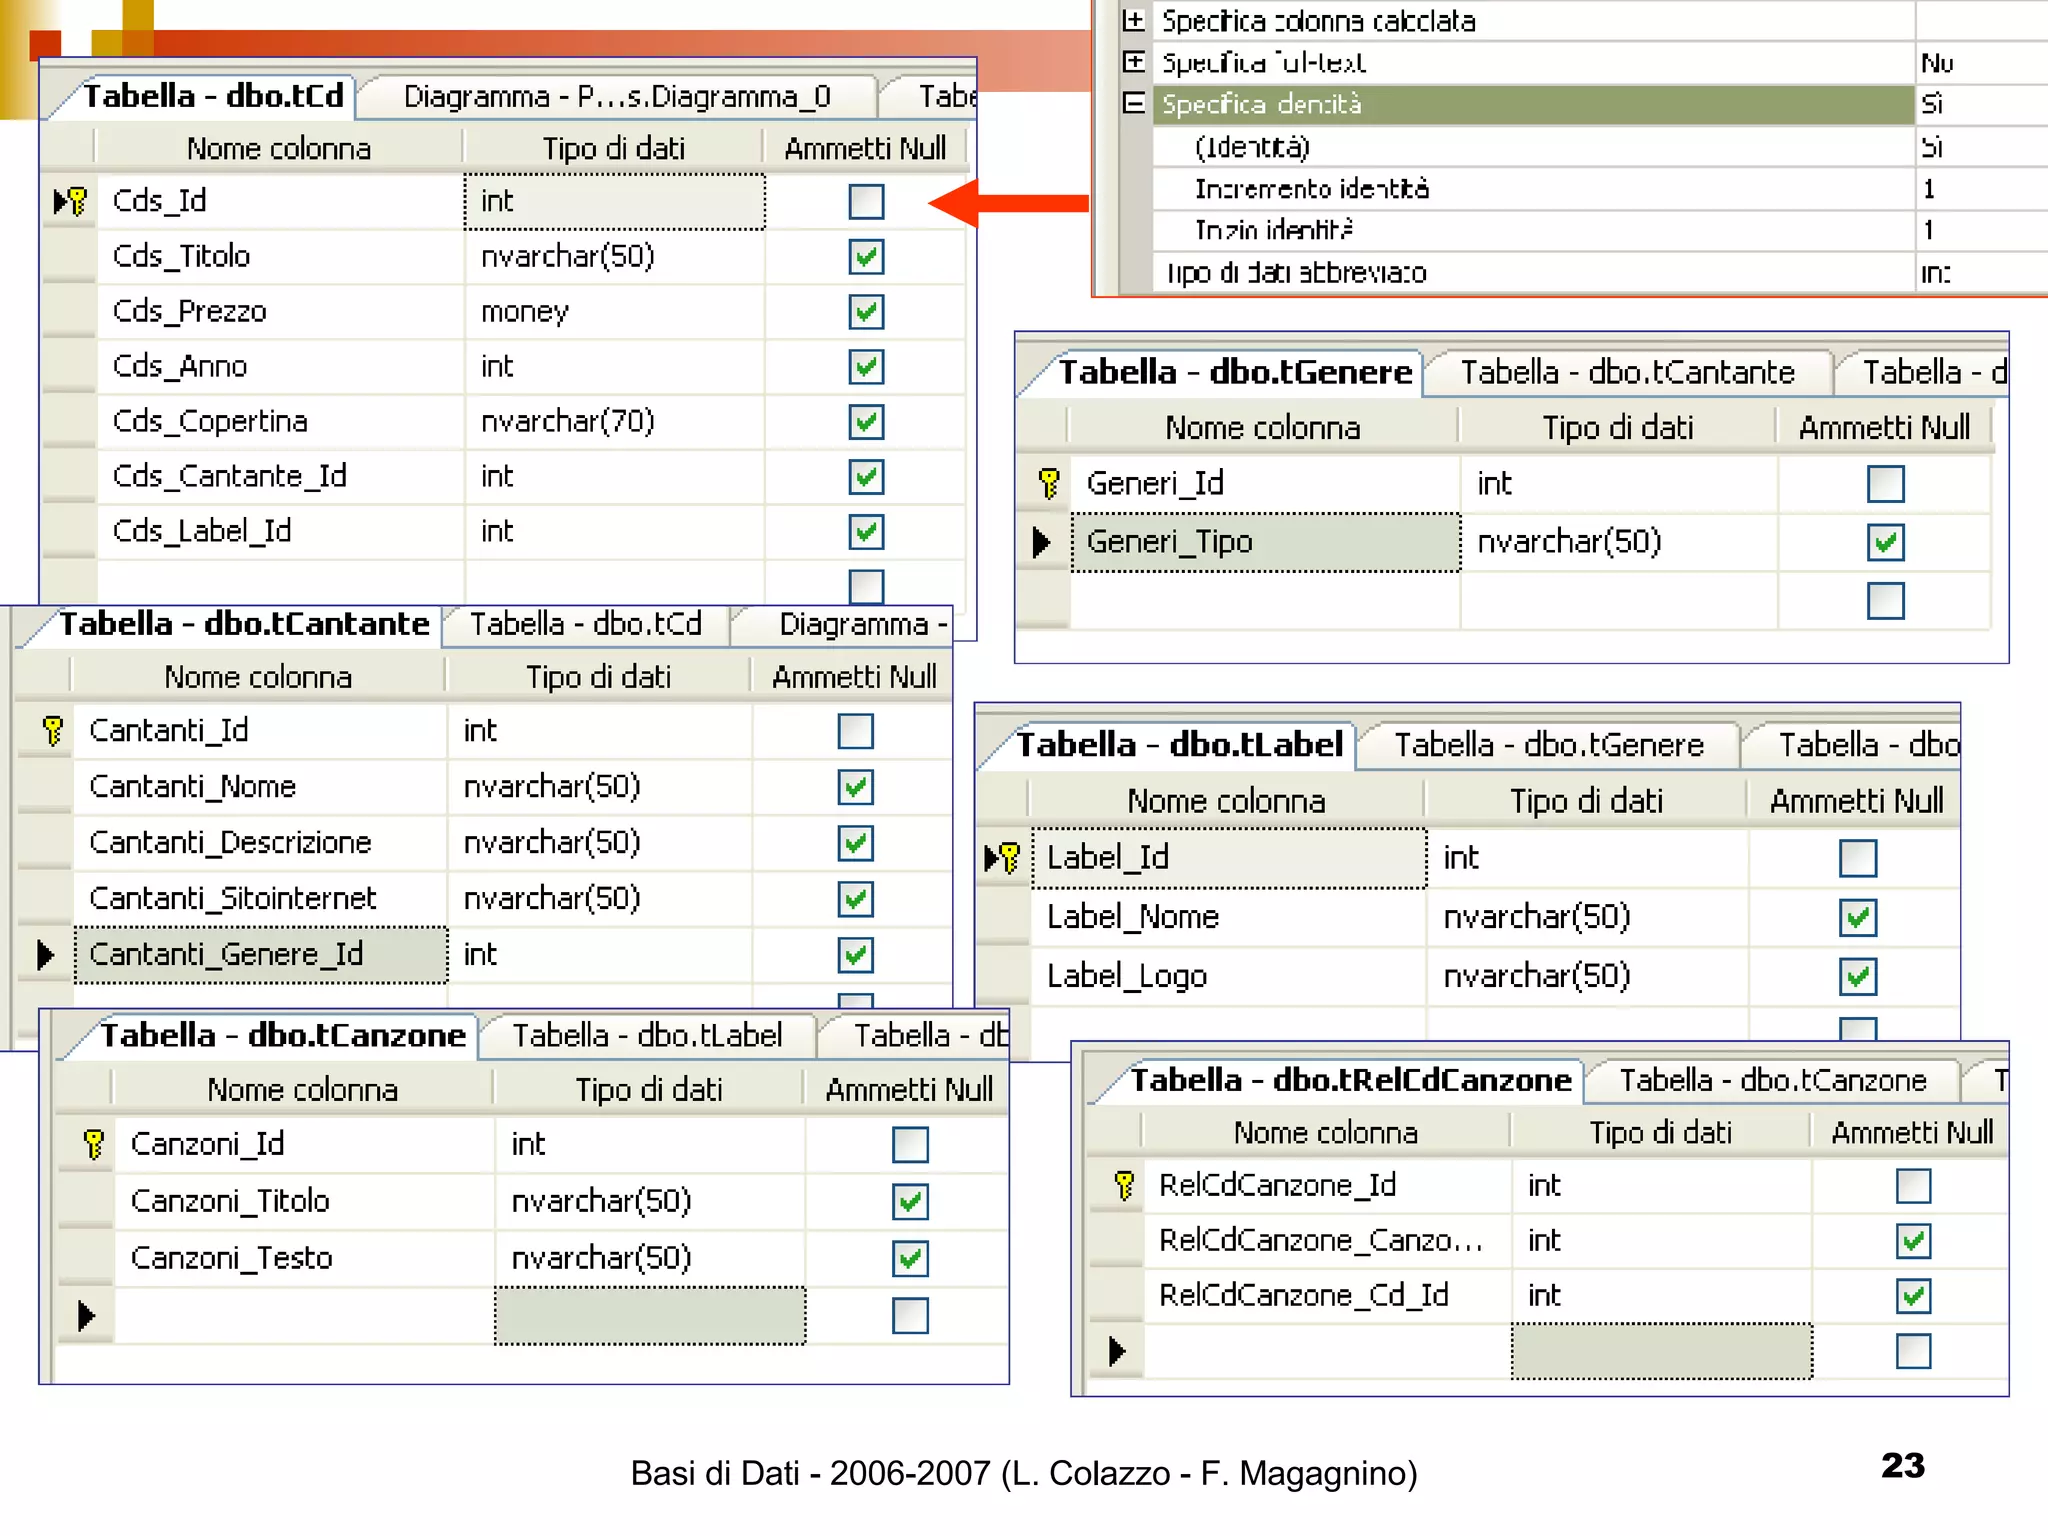
Task: Click the key icon next to Canzoni_Id
Action: (94, 1144)
